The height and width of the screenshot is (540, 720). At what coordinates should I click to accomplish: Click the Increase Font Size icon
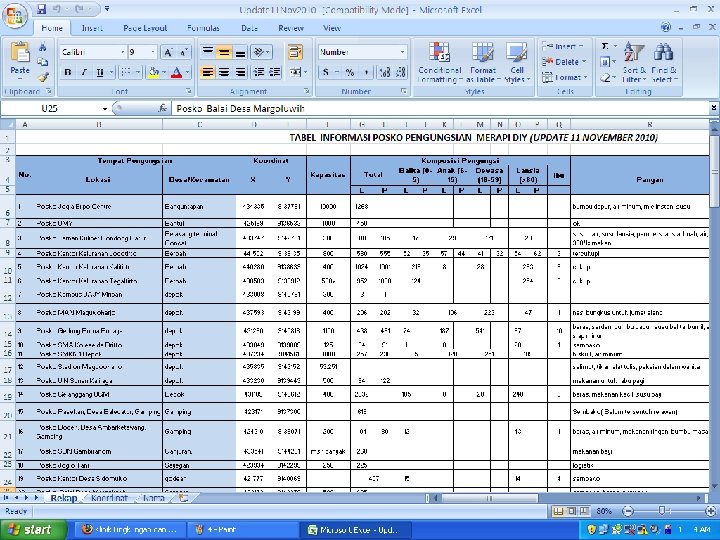point(168,52)
